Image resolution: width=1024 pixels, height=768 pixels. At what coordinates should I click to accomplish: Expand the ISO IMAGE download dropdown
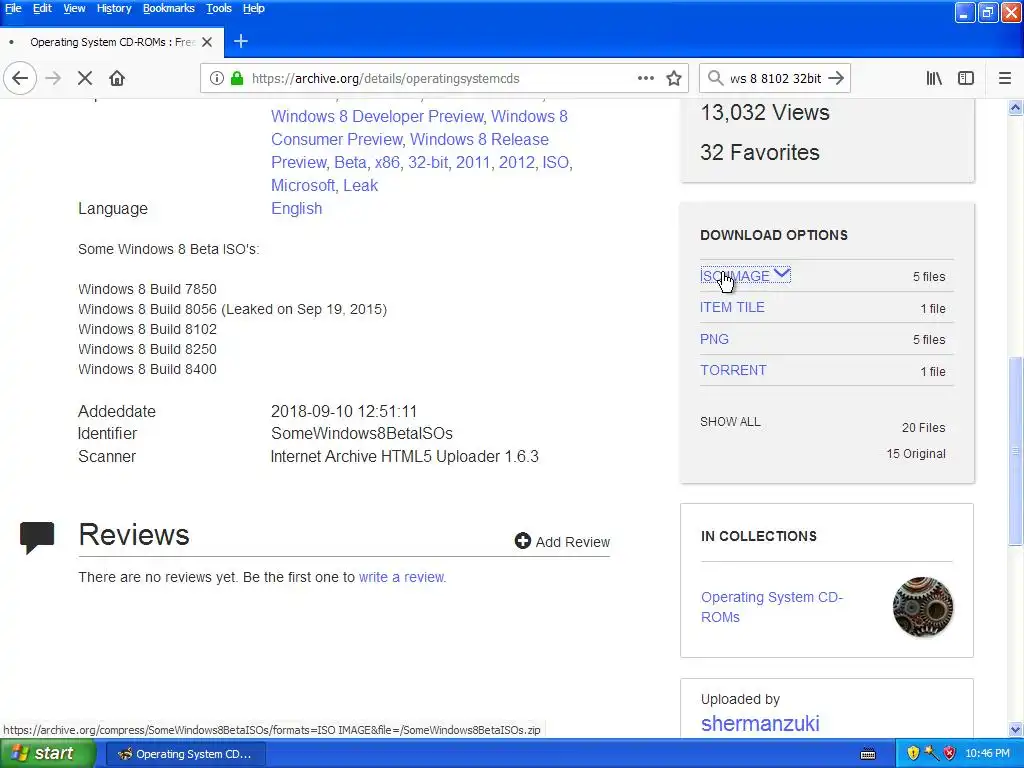coord(745,276)
